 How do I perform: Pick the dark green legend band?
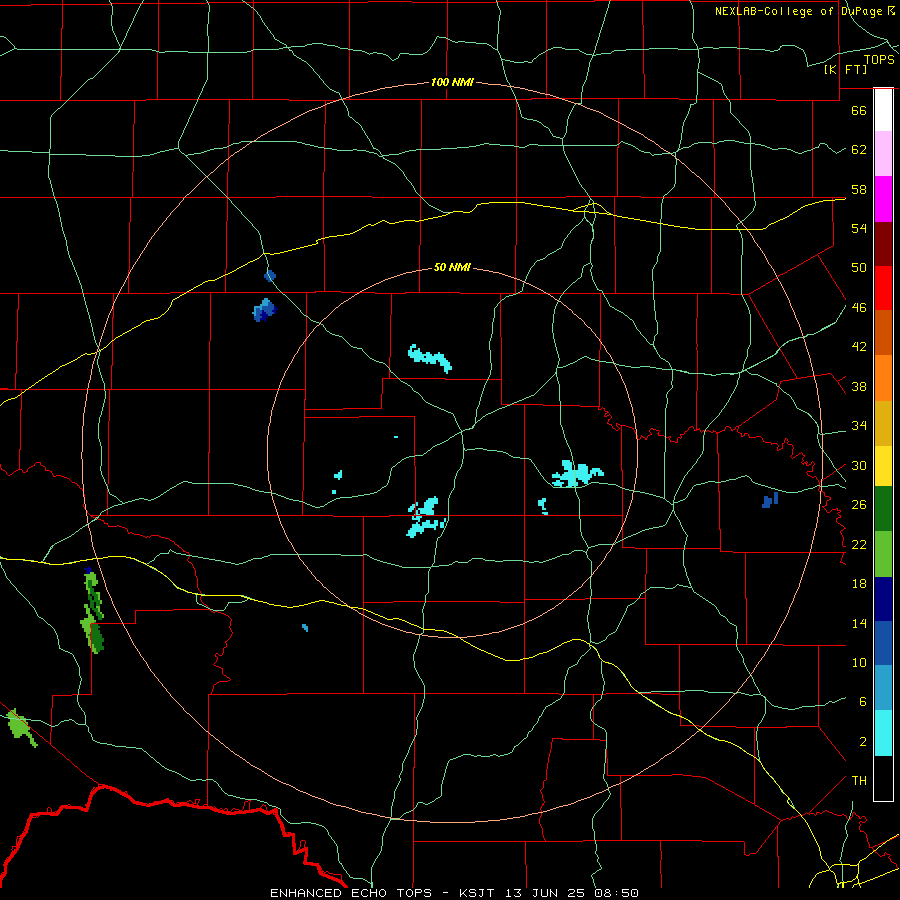(883, 509)
